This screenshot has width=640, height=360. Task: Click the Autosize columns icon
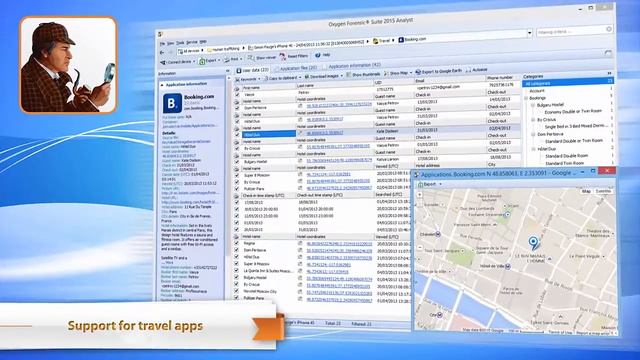pos(468,70)
